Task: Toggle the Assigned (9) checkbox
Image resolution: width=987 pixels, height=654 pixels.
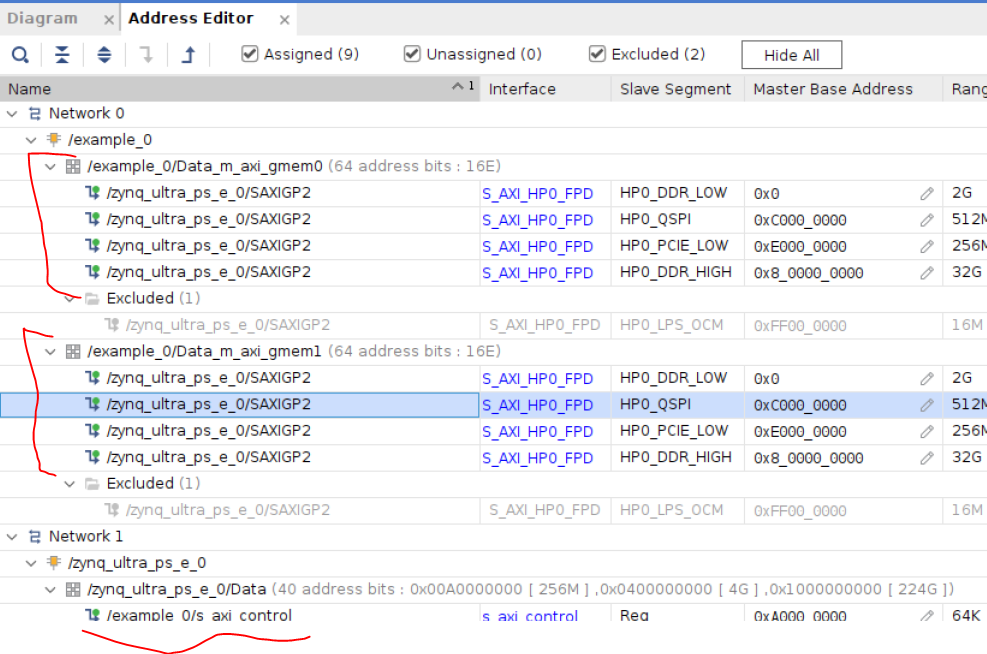Action: [x=250, y=54]
